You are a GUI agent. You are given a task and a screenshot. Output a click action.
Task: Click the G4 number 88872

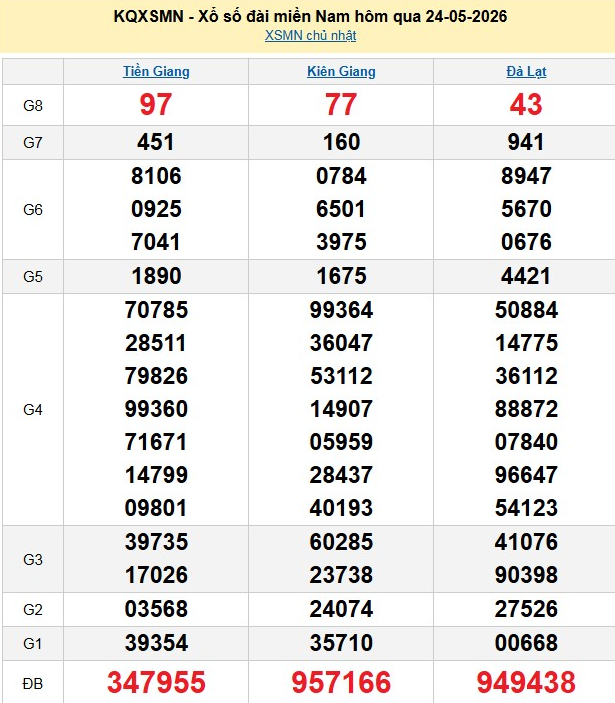[x=526, y=409]
